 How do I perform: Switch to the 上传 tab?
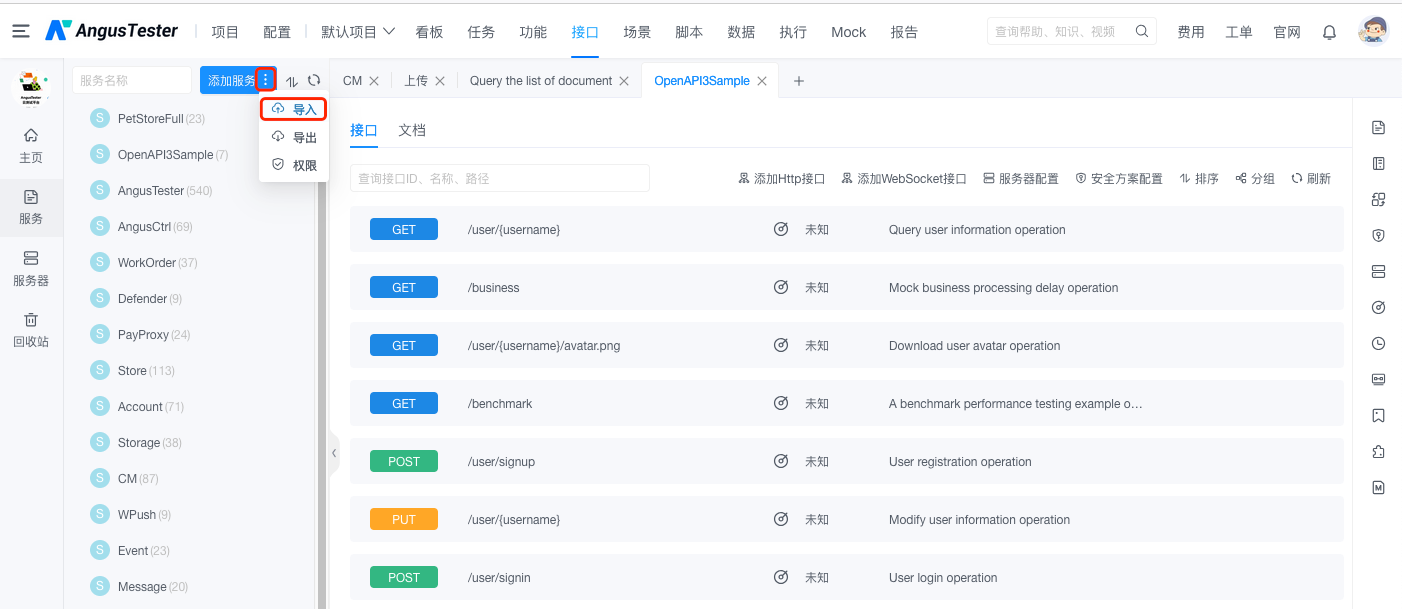pos(416,81)
